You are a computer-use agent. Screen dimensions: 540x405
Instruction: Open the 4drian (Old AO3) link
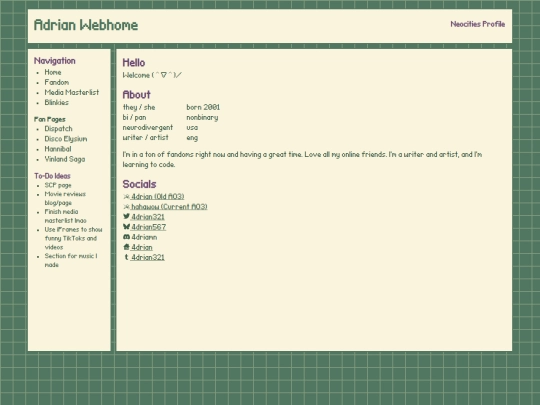click(x=157, y=197)
